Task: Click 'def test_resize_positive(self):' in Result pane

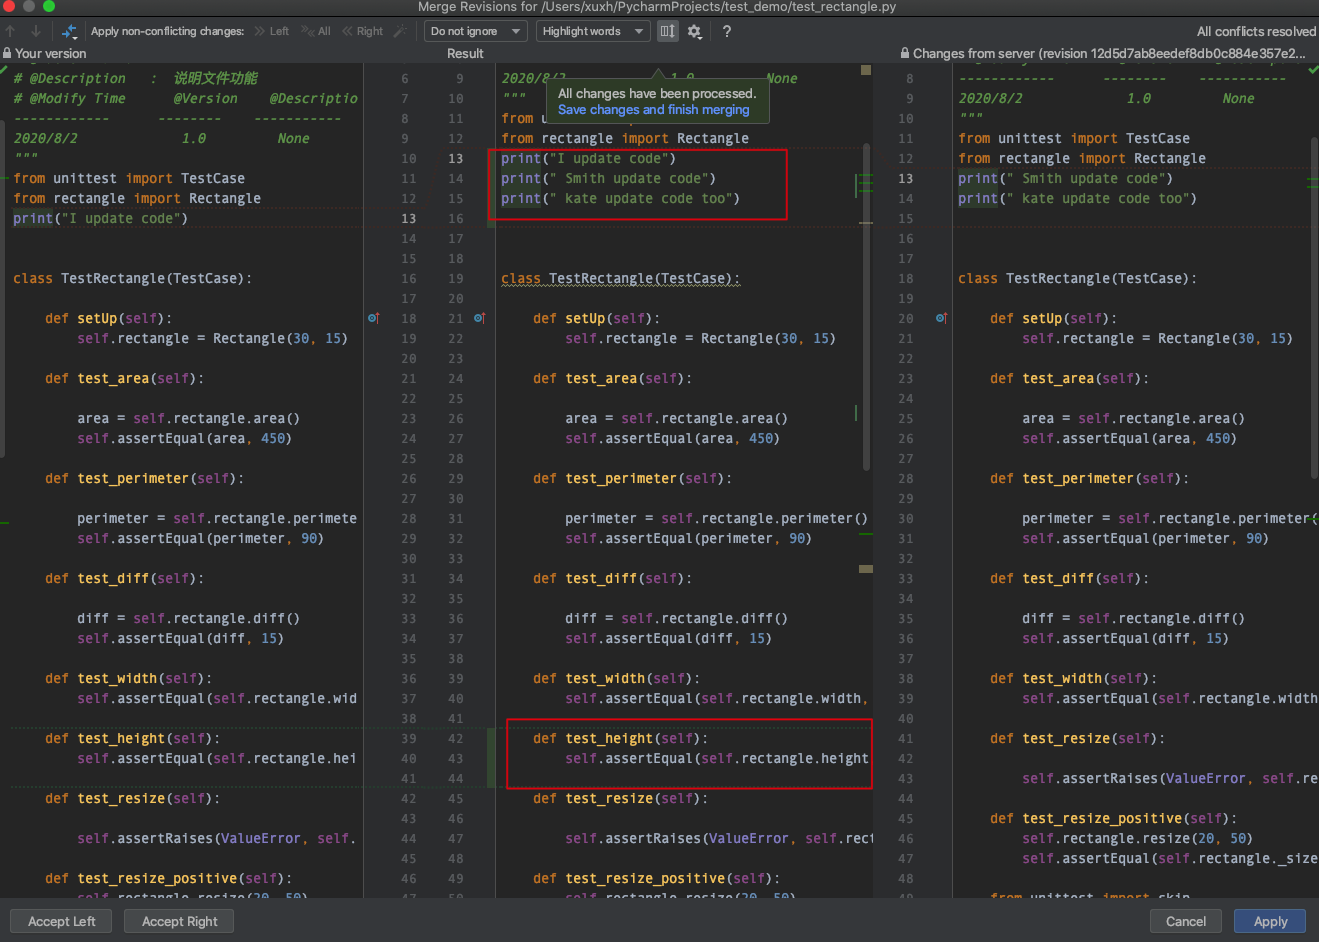Action: (656, 878)
